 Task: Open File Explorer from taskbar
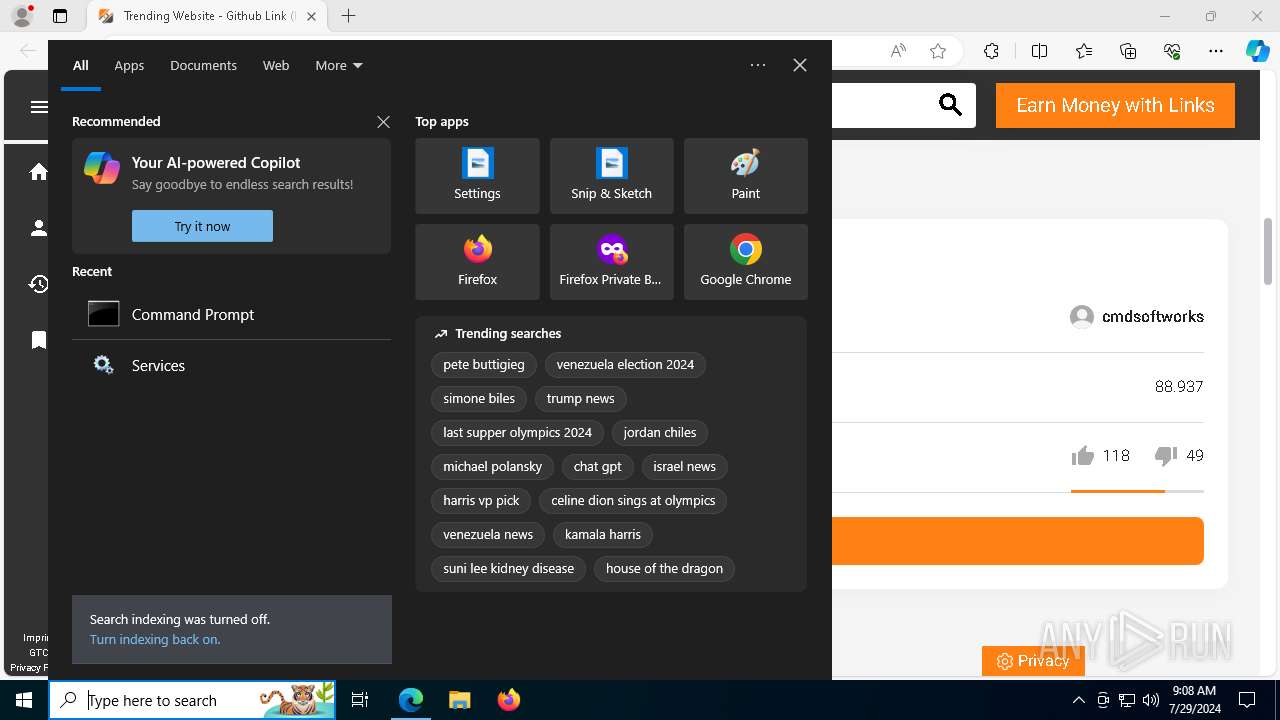point(459,700)
